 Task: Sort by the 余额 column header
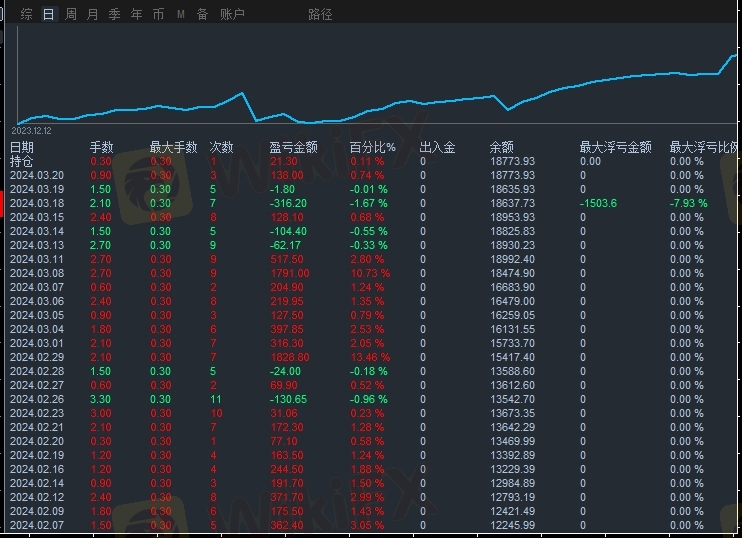click(501, 147)
